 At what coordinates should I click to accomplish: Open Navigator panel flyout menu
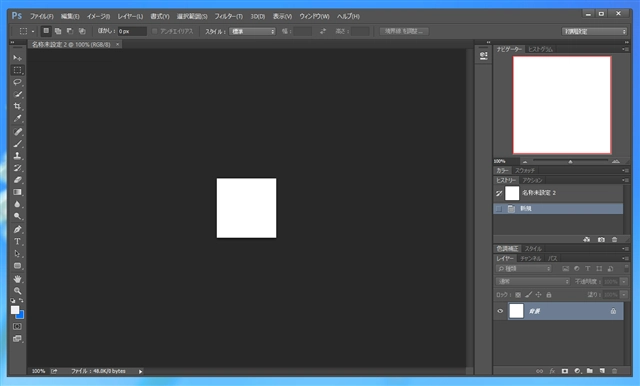625,49
